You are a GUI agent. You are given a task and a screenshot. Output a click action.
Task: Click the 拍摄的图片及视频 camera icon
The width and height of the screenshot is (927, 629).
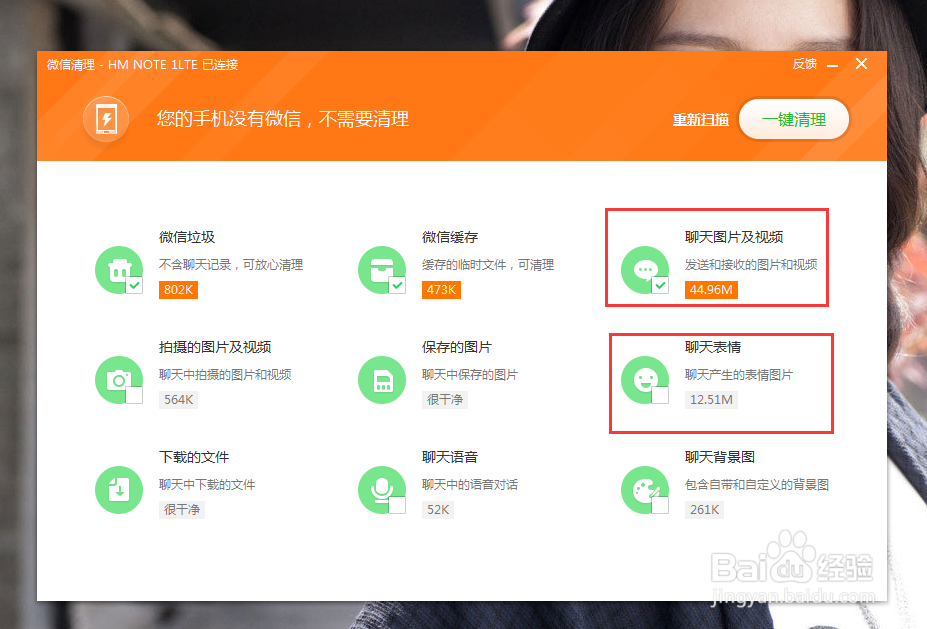point(119,380)
